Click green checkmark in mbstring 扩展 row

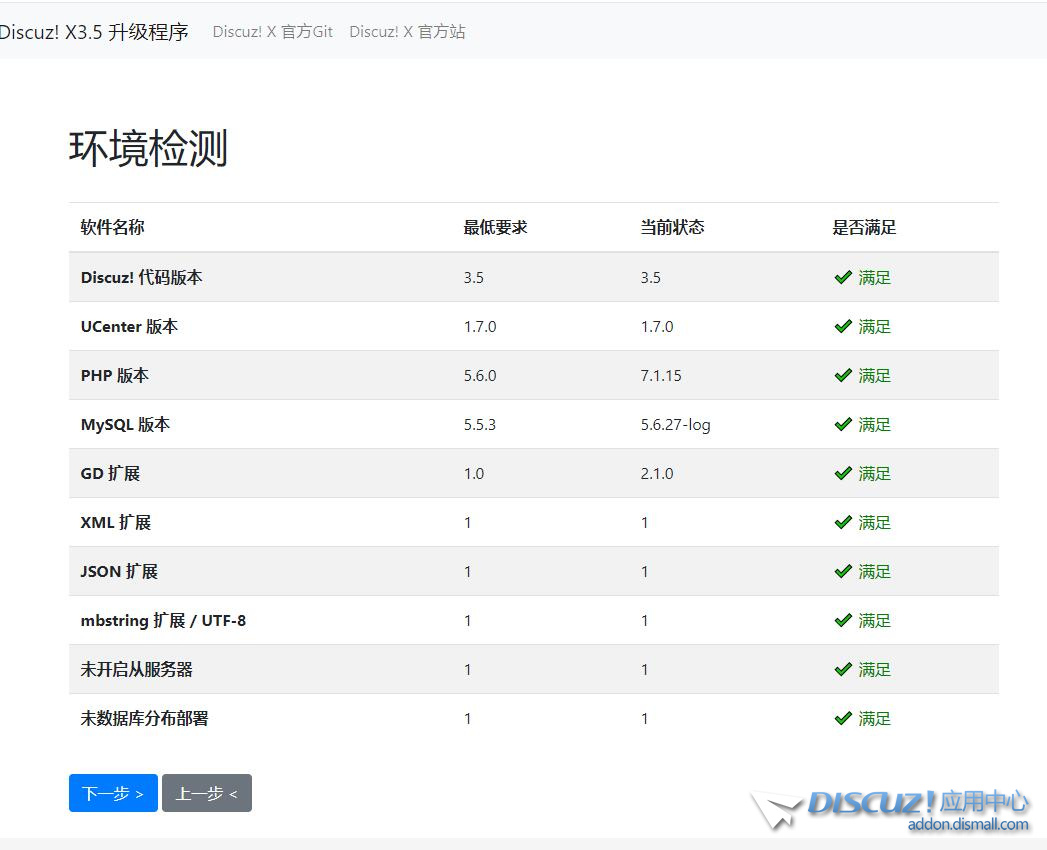[x=843, y=620]
